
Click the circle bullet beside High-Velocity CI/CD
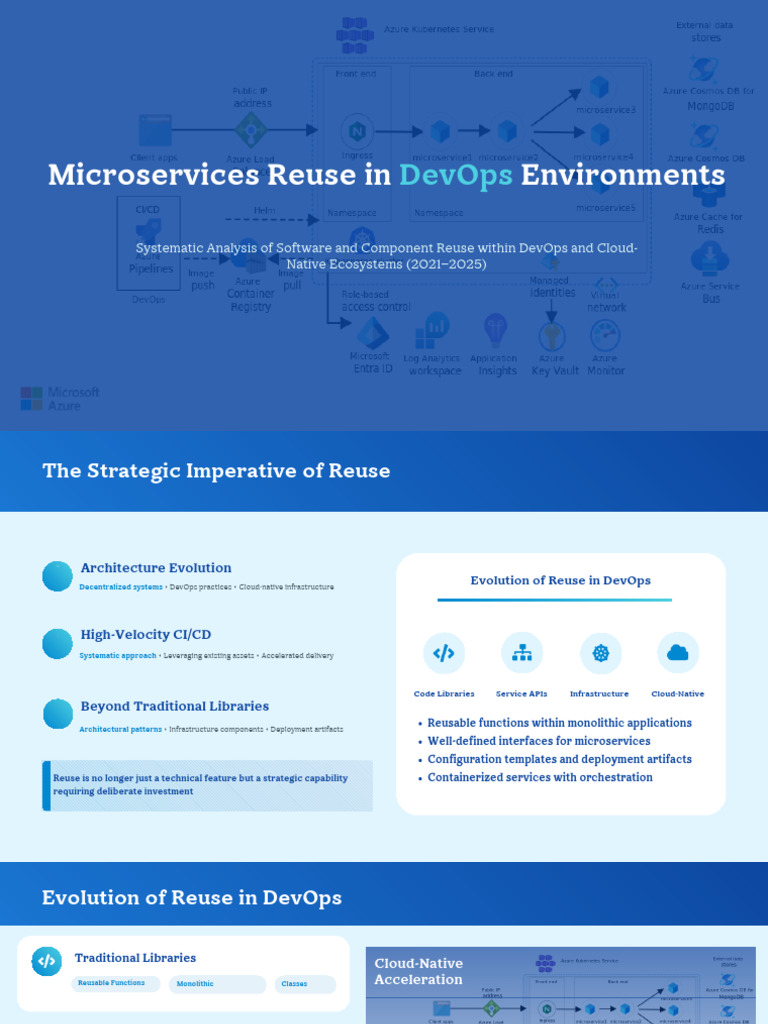[57, 645]
